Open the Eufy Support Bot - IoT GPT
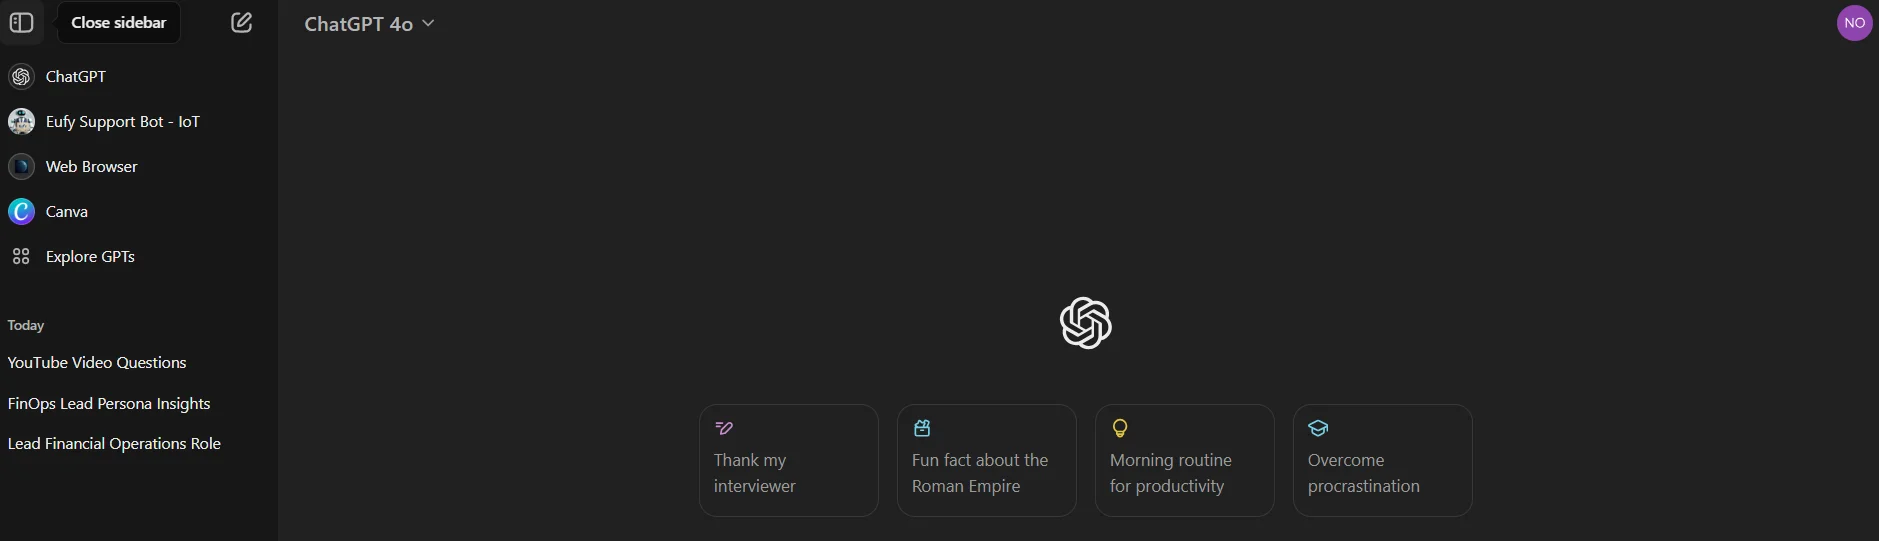1879x541 pixels. click(x=139, y=122)
